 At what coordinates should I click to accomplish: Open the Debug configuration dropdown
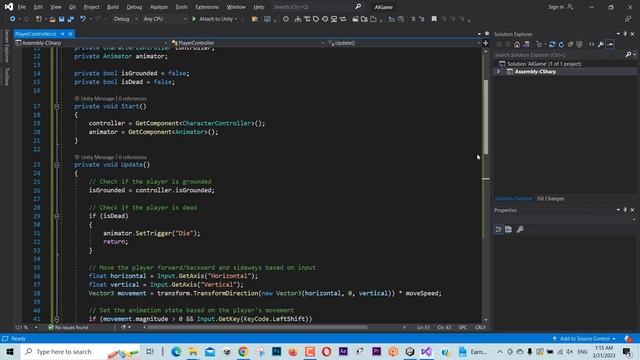point(125,19)
